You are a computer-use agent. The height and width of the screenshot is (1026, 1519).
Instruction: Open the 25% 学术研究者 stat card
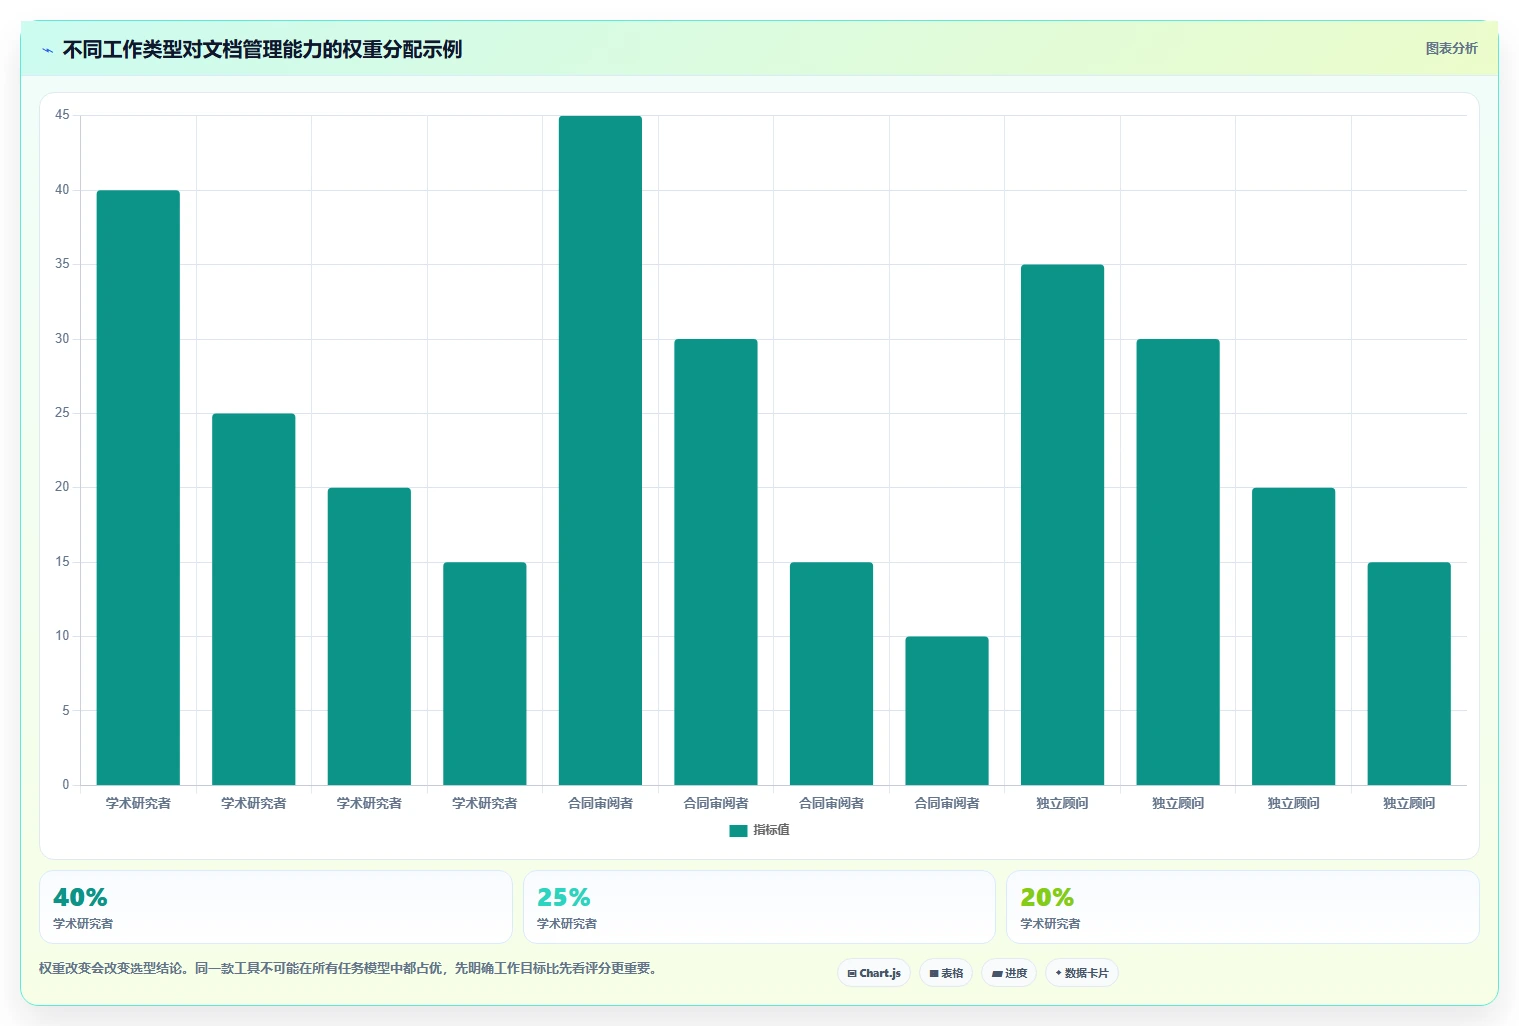[759, 906]
